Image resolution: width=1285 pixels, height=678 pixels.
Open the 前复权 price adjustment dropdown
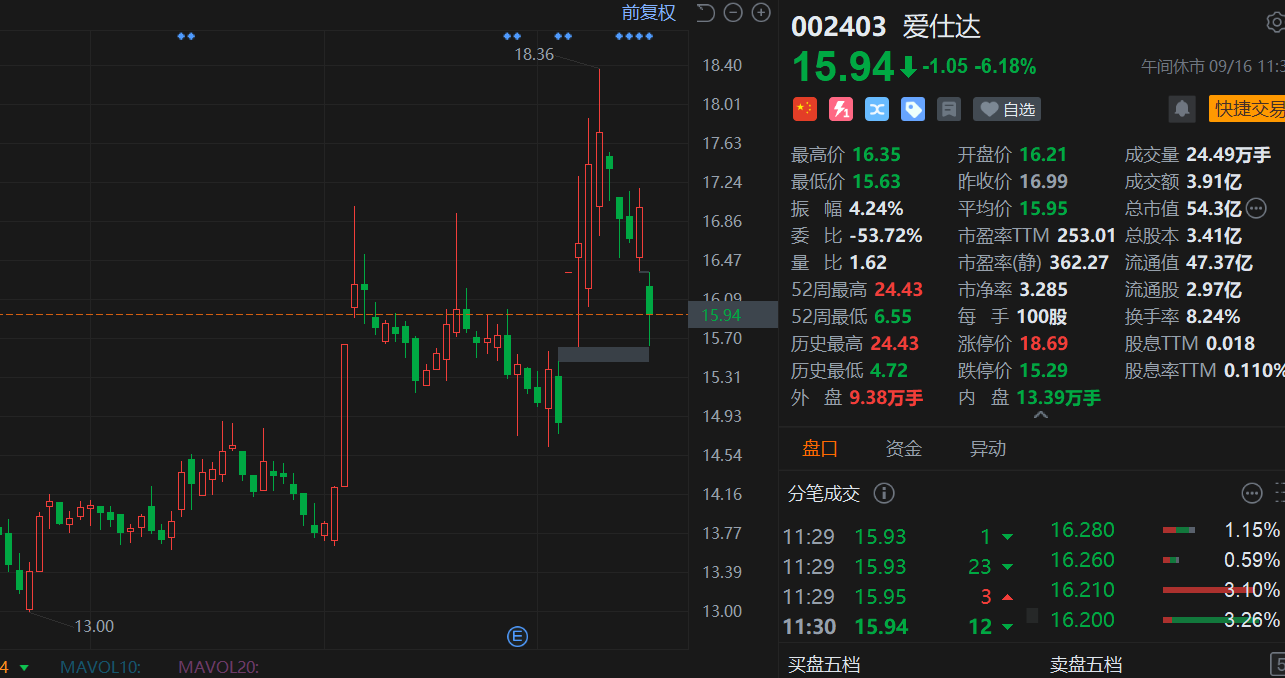648,13
